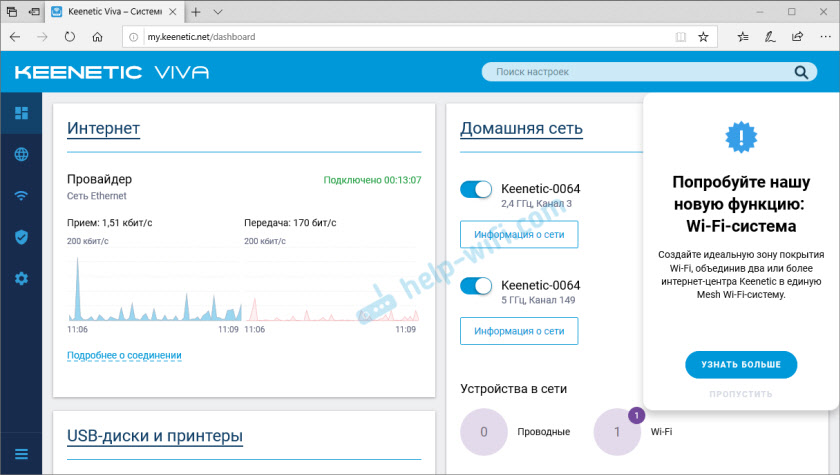
Task: Open reading view book icon
Action: pos(680,37)
